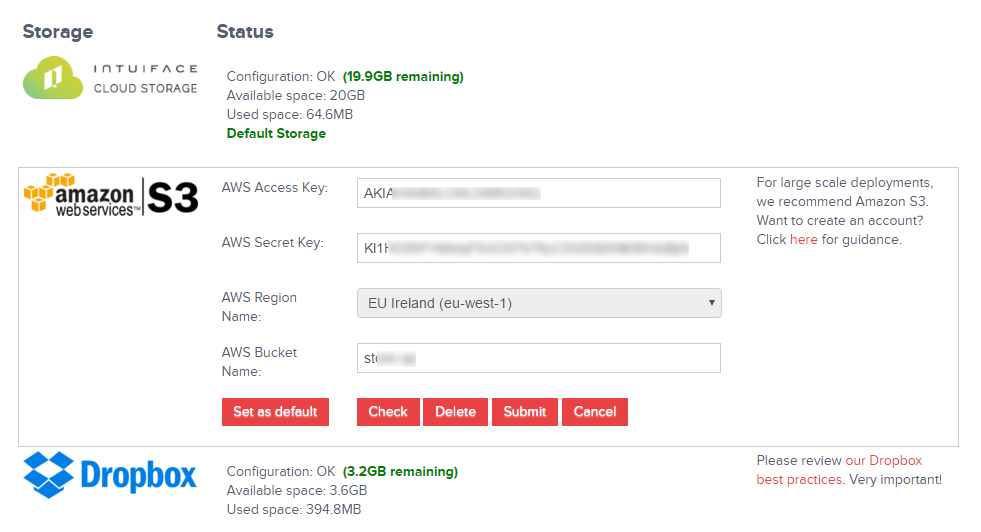Select the 'Used space: 394.8MB' text
This screenshot has width=981, height=532.
293,509
